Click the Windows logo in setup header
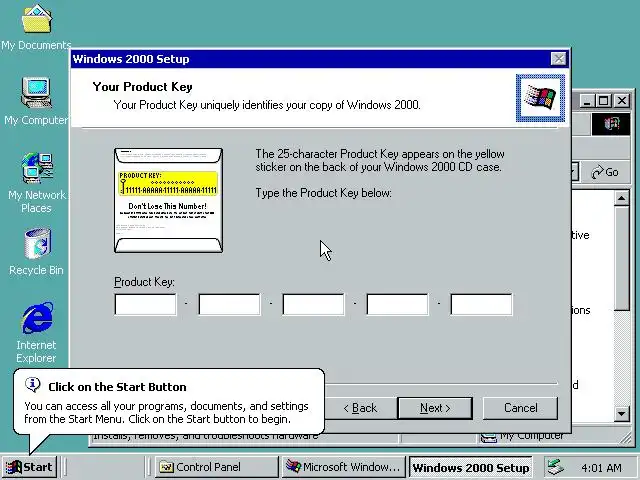The height and width of the screenshot is (480, 640). coord(540,98)
